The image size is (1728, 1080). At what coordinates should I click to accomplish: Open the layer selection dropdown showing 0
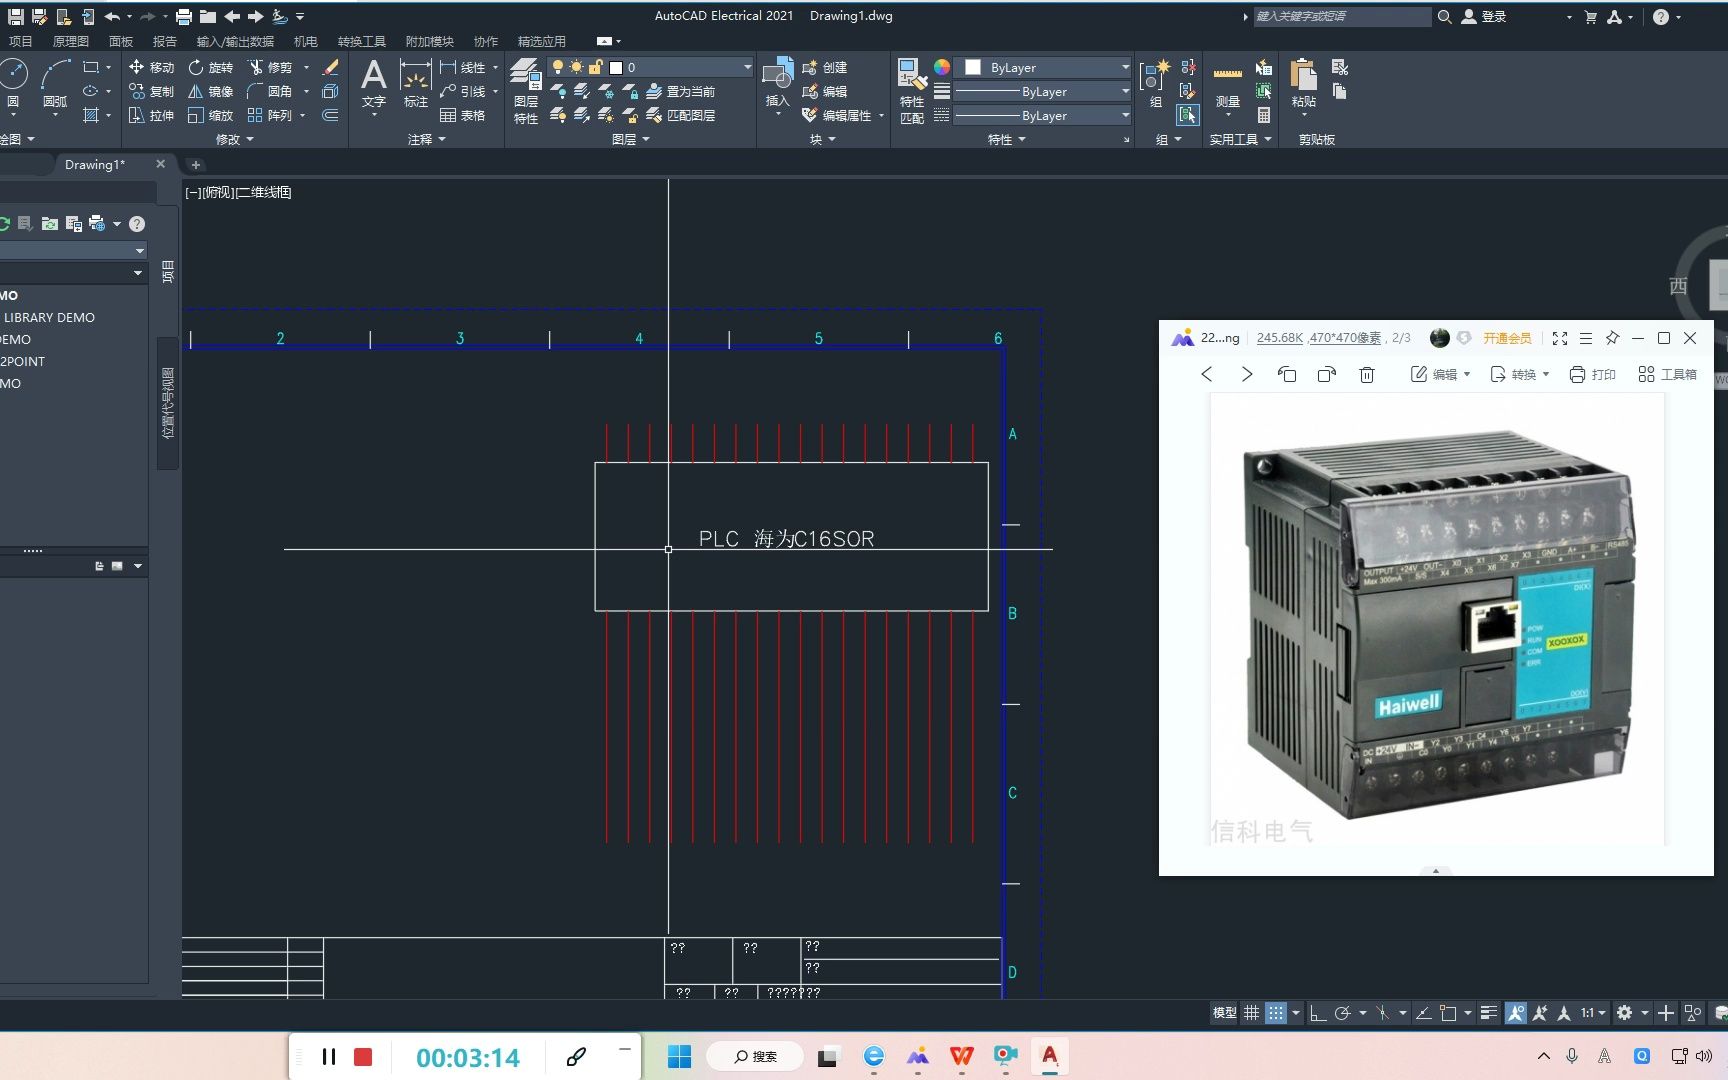click(650, 67)
